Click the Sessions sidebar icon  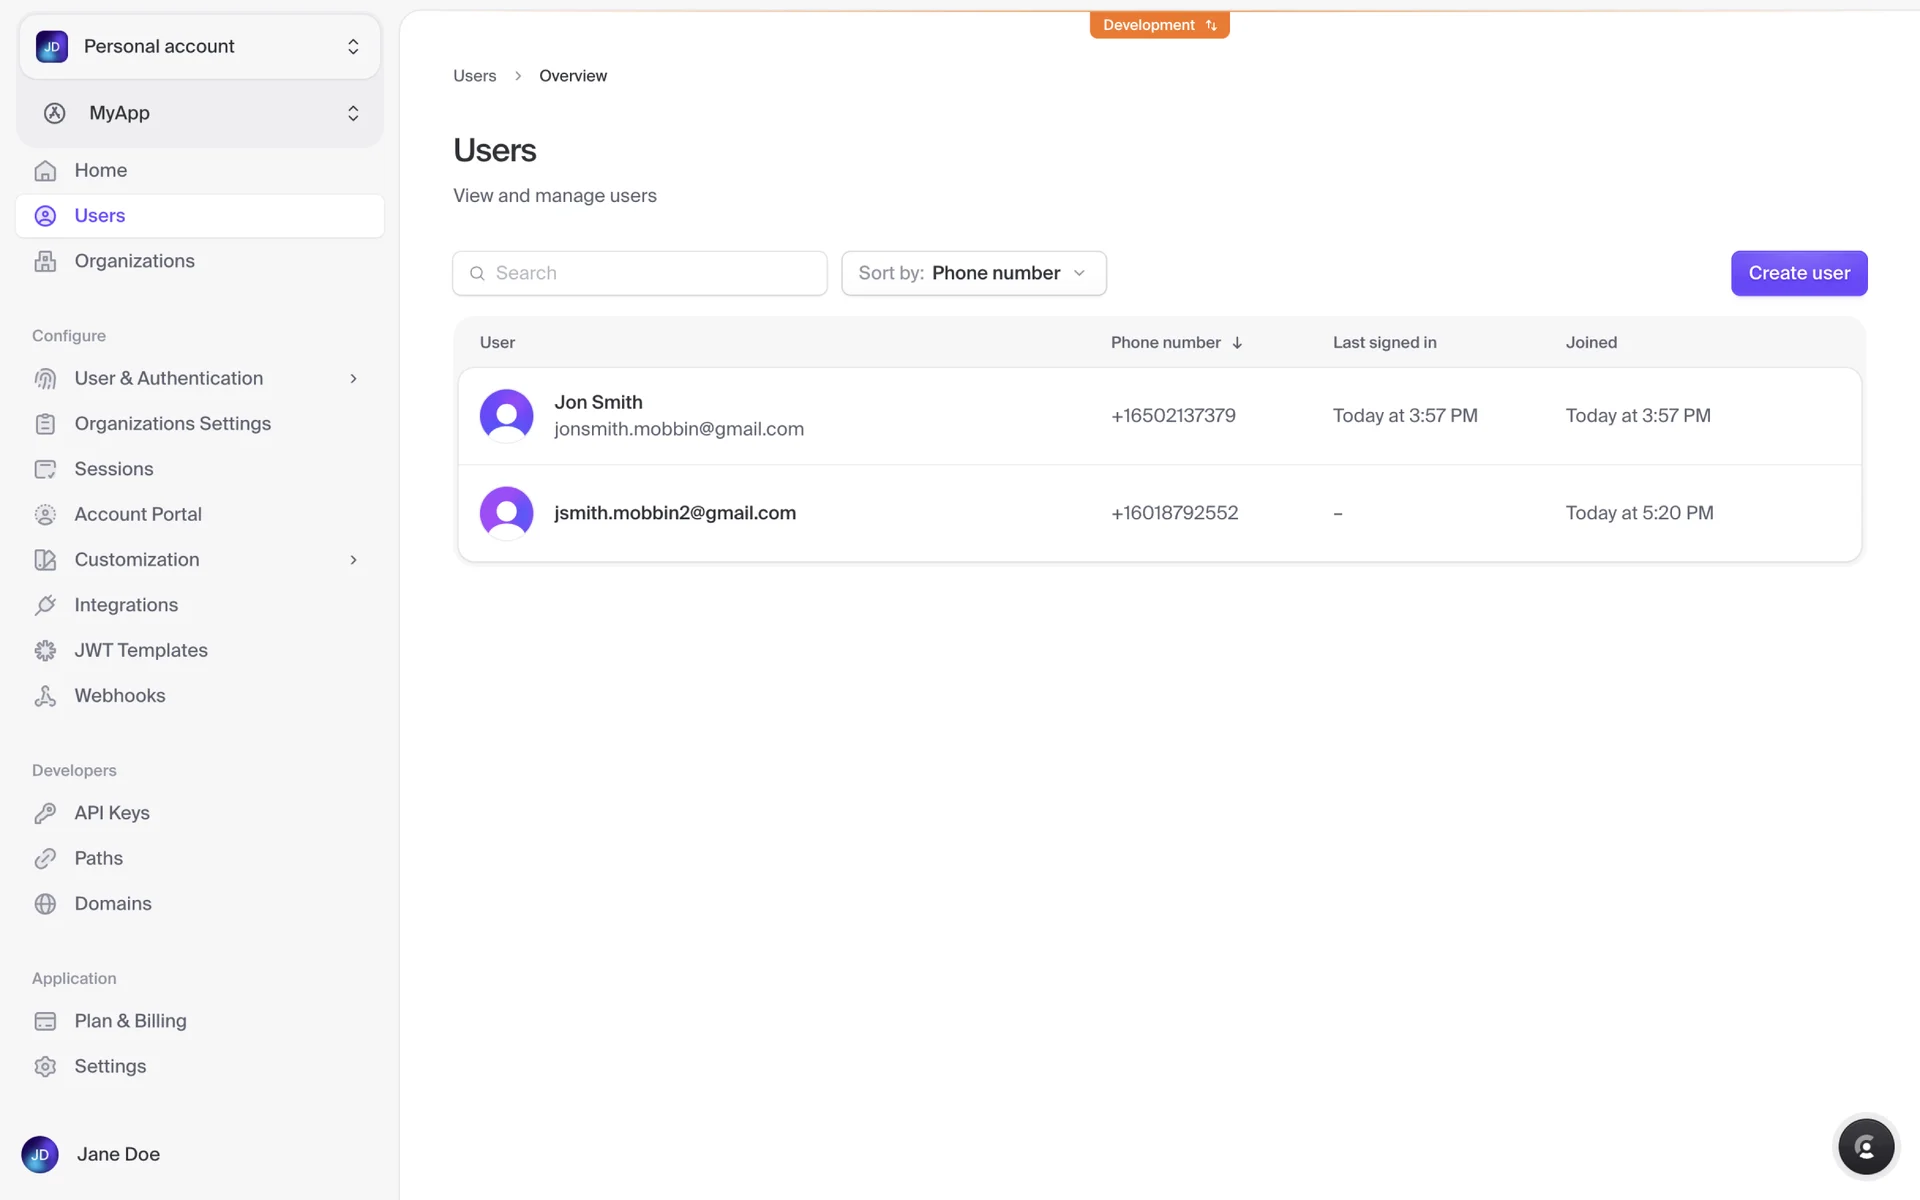pos(45,469)
